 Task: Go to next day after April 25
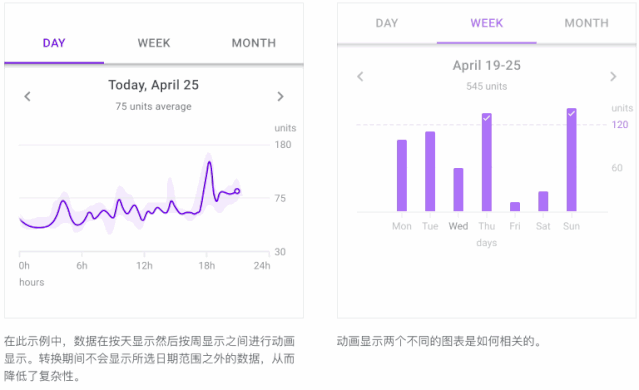click(x=280, y=97)
